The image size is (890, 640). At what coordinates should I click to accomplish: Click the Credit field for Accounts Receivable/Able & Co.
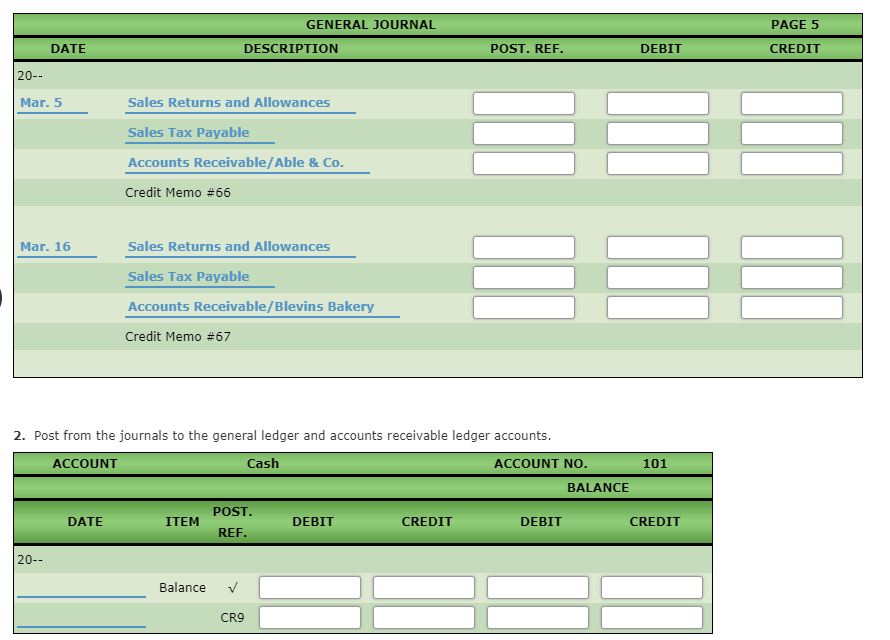coord(790,162)
